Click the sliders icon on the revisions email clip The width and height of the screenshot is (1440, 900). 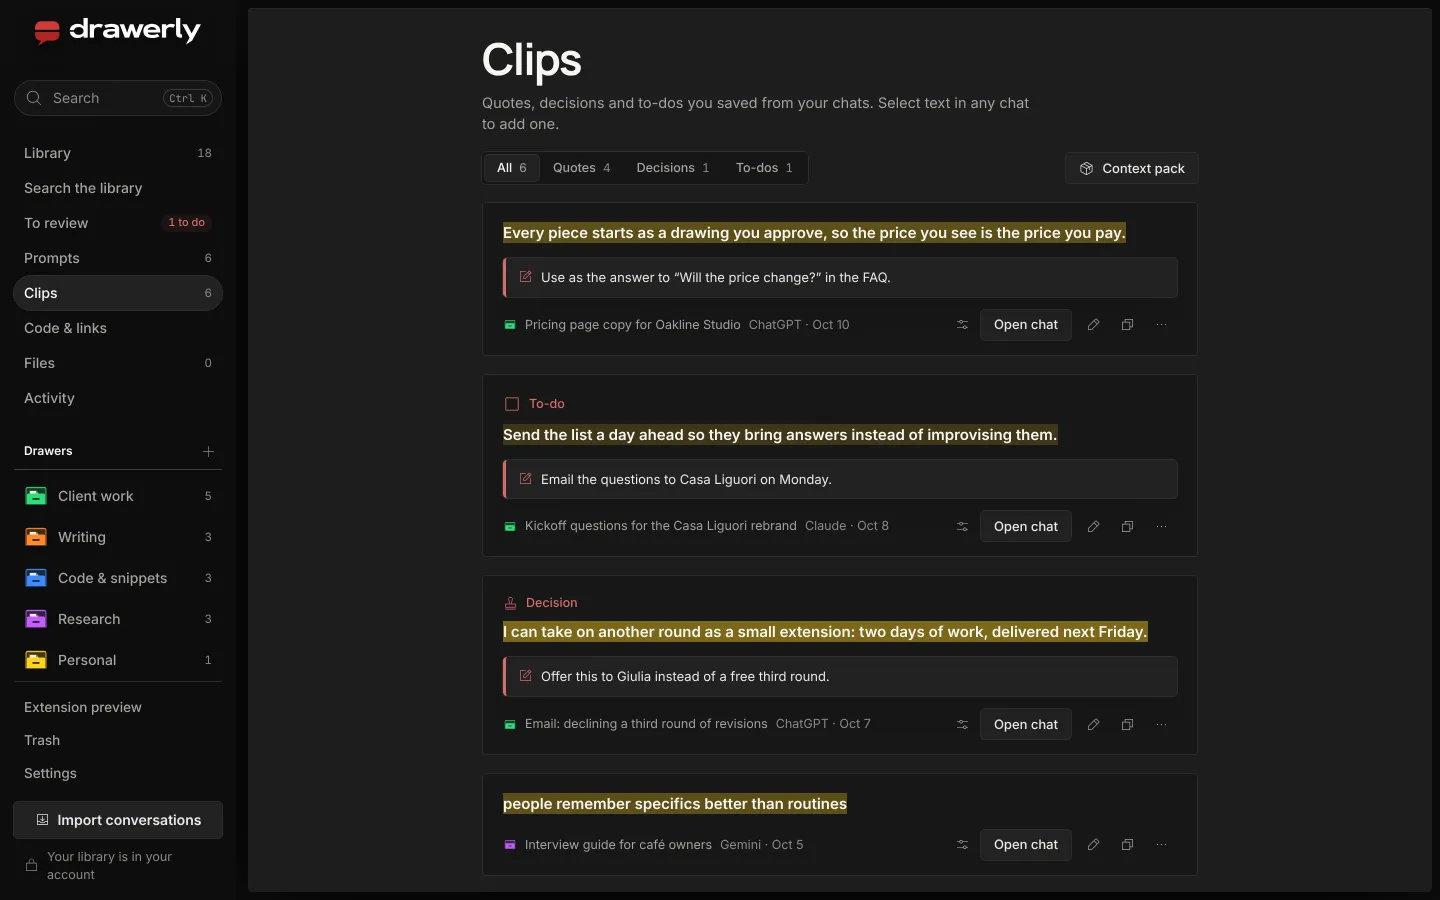coord(962,725)
